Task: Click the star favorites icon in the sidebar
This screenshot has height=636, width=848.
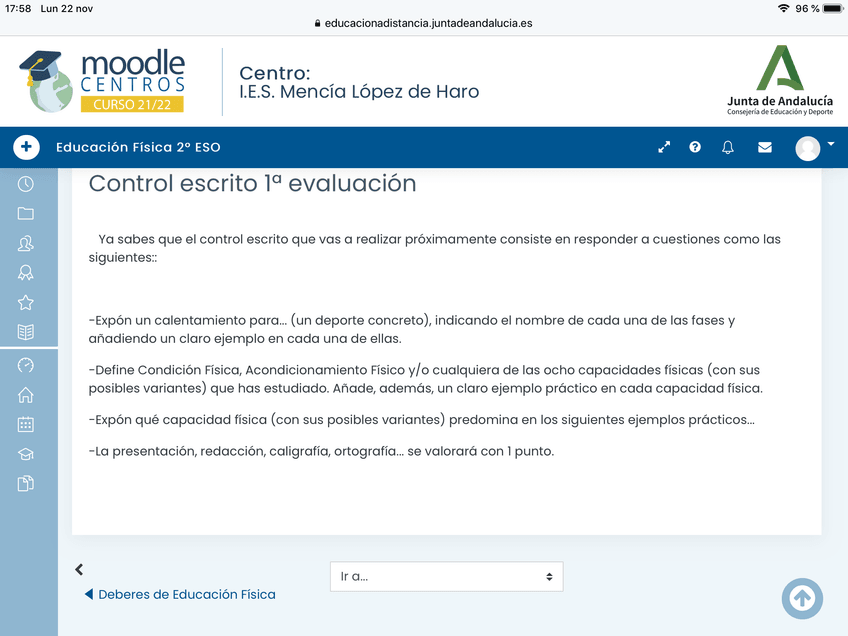Action: 27,302
